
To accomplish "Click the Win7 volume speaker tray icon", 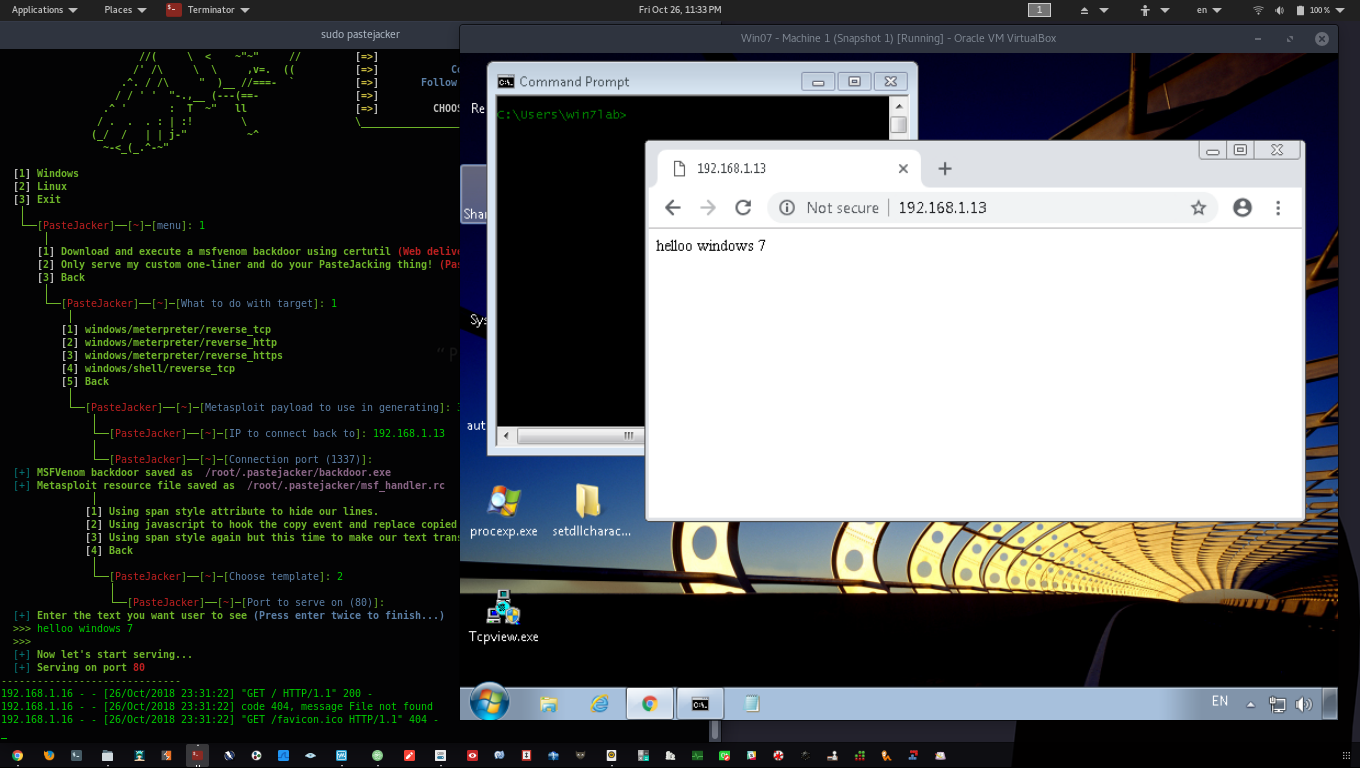I will tap(1303, 704).
